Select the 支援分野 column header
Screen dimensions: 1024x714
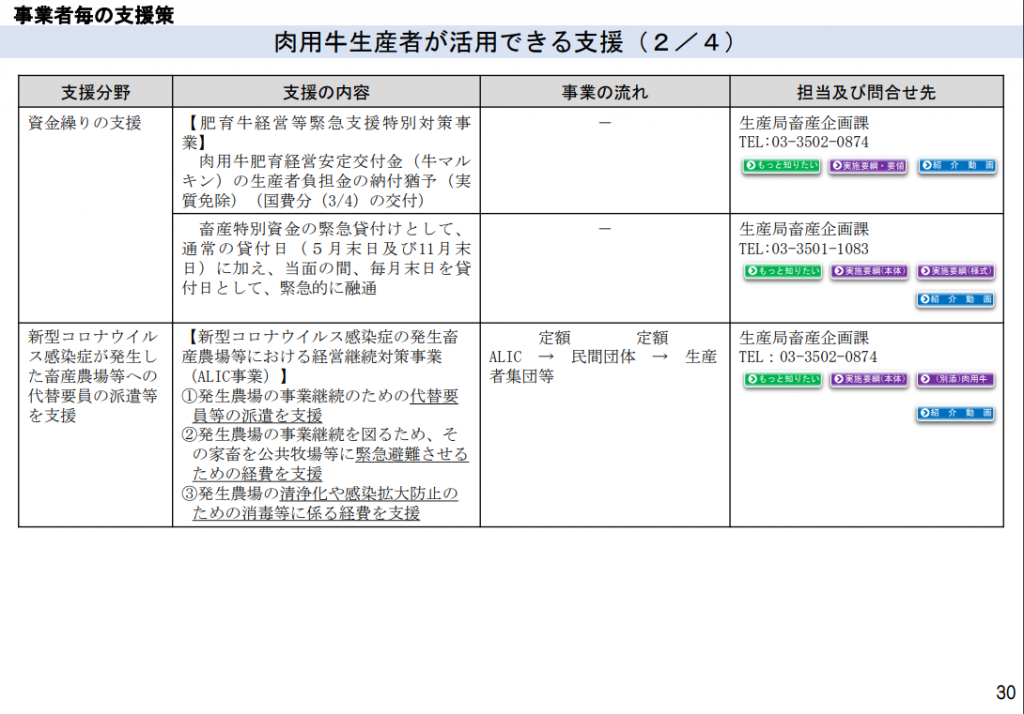click(95, 91)
